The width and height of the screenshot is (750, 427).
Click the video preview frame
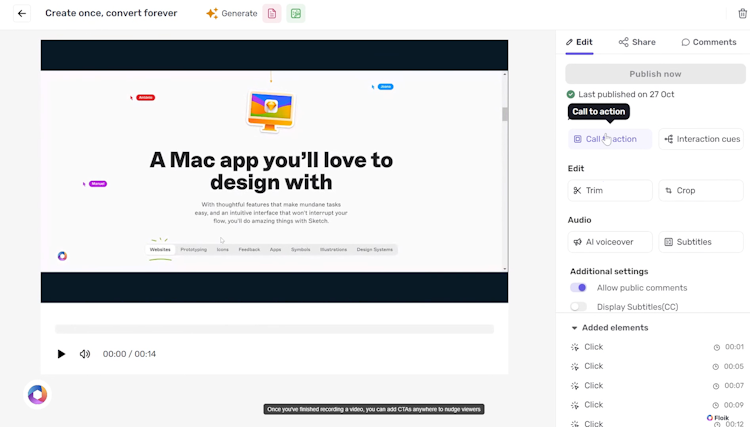click(x=275, y=171)
